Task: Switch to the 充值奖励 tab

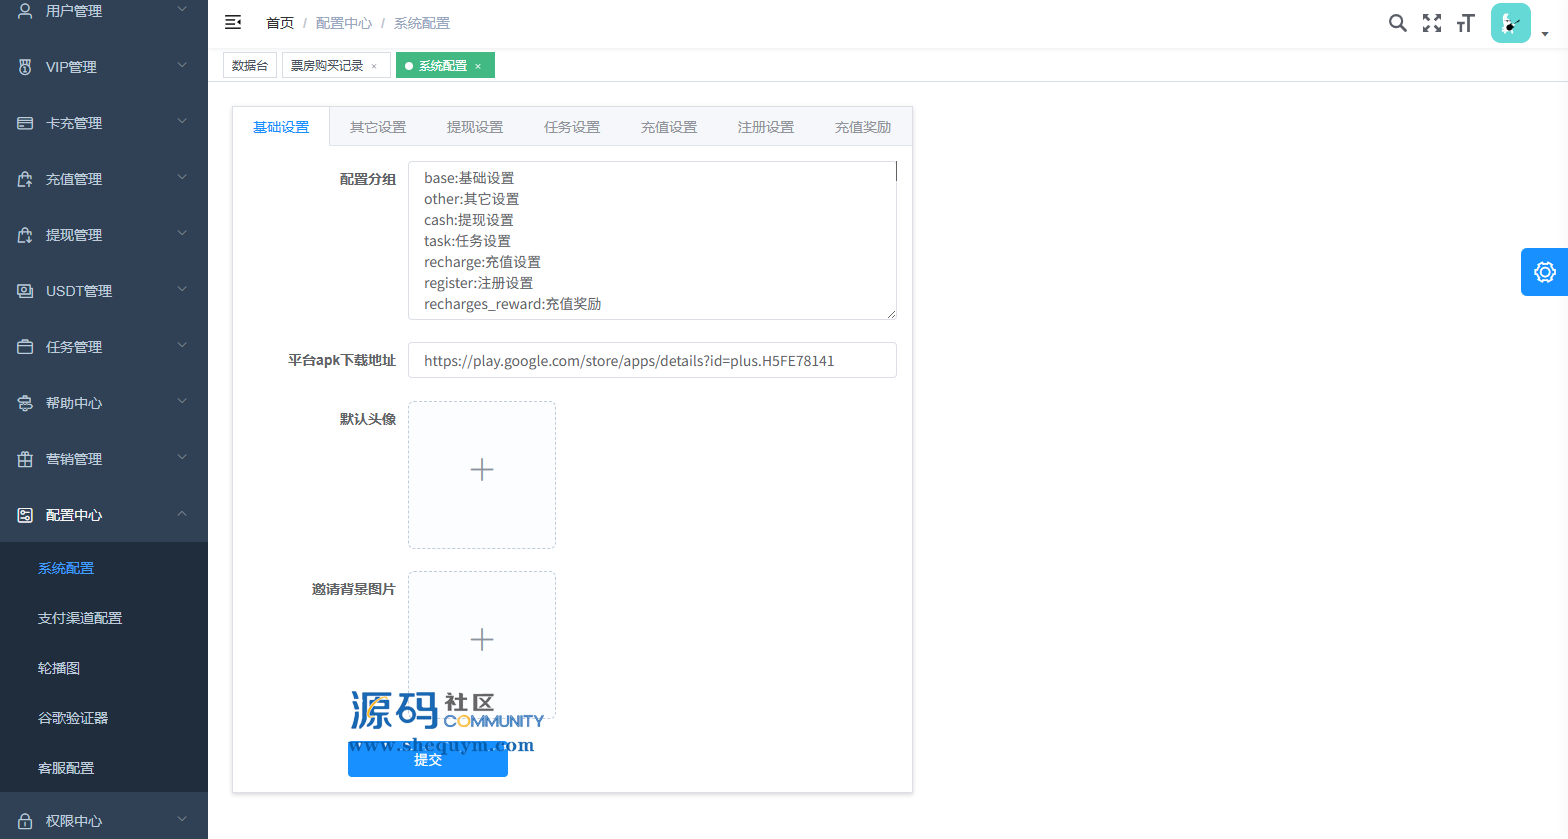Action: 862,127
